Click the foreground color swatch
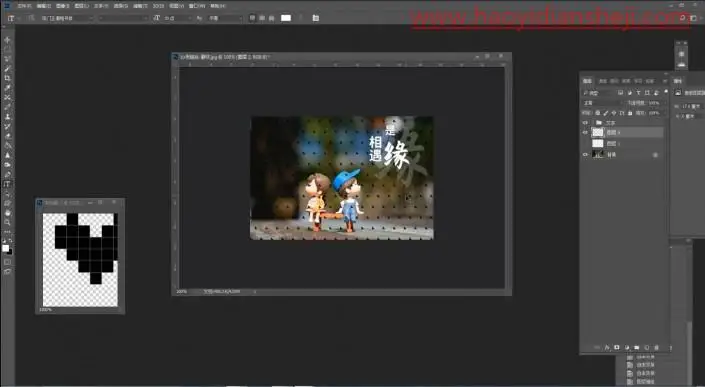The width and height of the screenshot is (705, 387). pyautogui.click(x=5, y=248)
